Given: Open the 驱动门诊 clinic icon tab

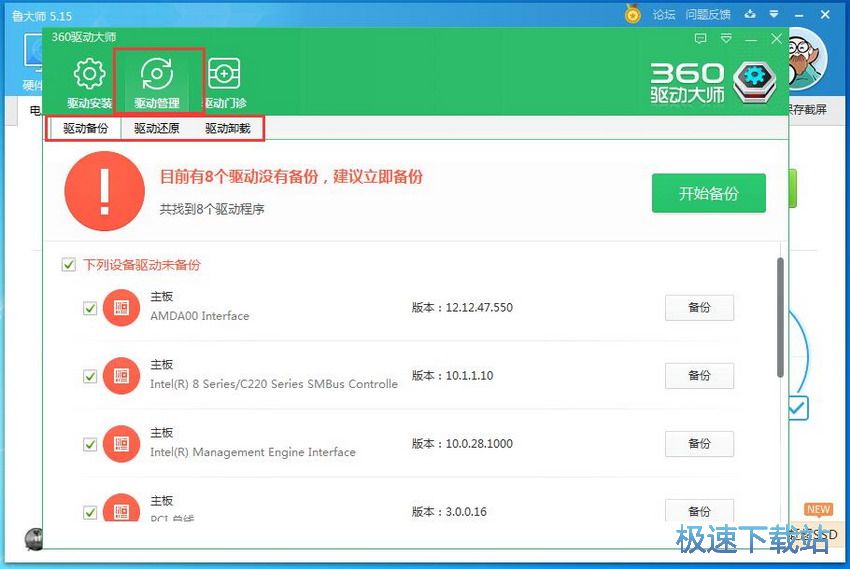Looking at the screenshot, I should click(x=224, y=82).
